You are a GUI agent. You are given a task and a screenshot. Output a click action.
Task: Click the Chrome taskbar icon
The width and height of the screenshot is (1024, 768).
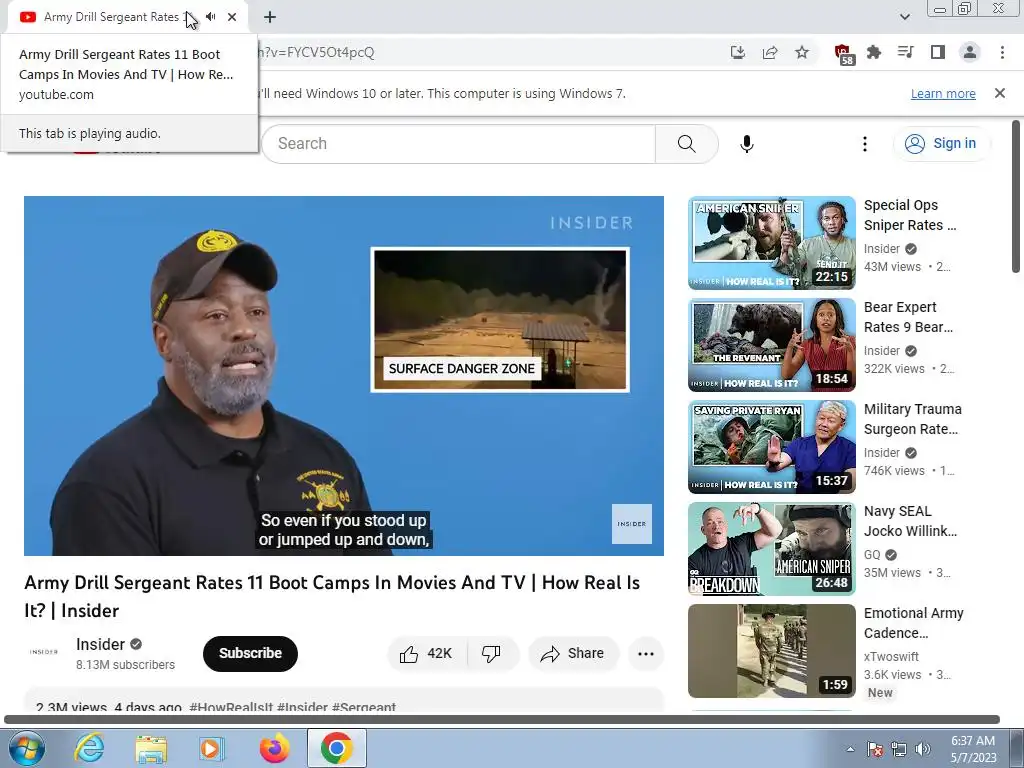(x=336, y=748)
